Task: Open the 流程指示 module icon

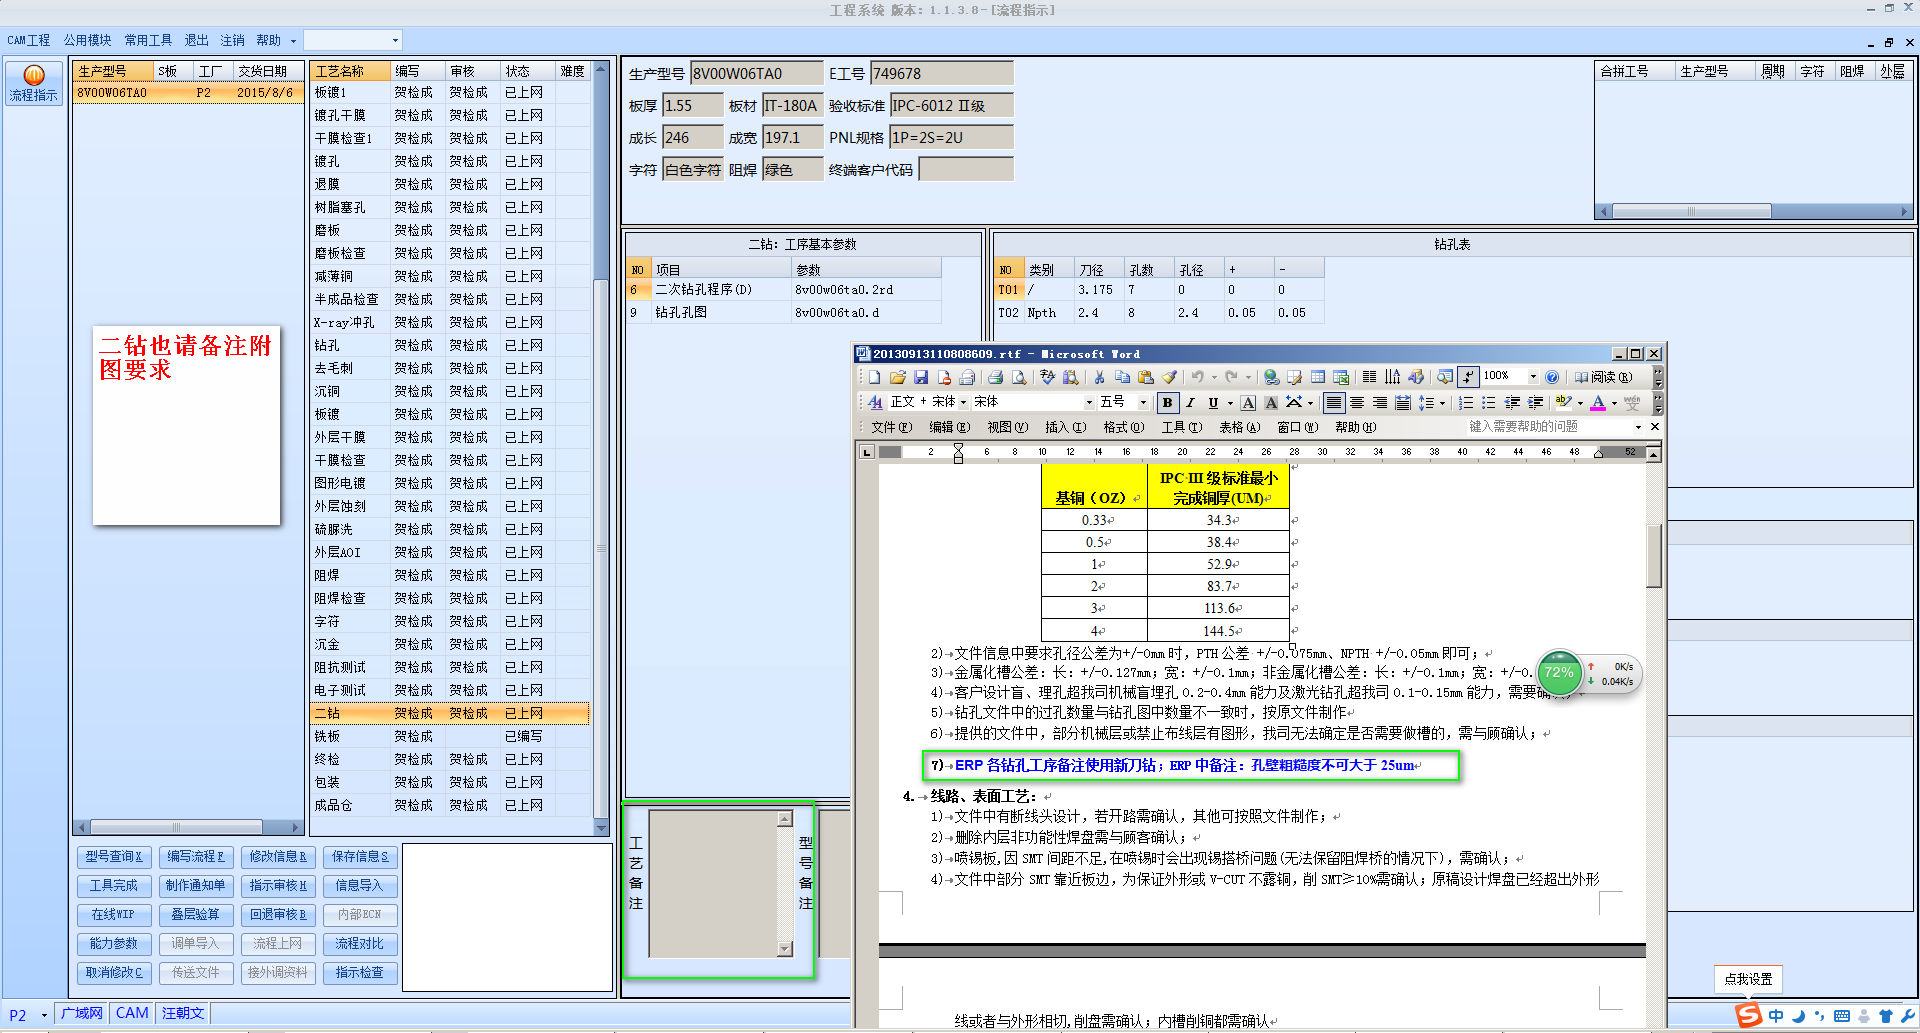Action: (x=33, y=83)
